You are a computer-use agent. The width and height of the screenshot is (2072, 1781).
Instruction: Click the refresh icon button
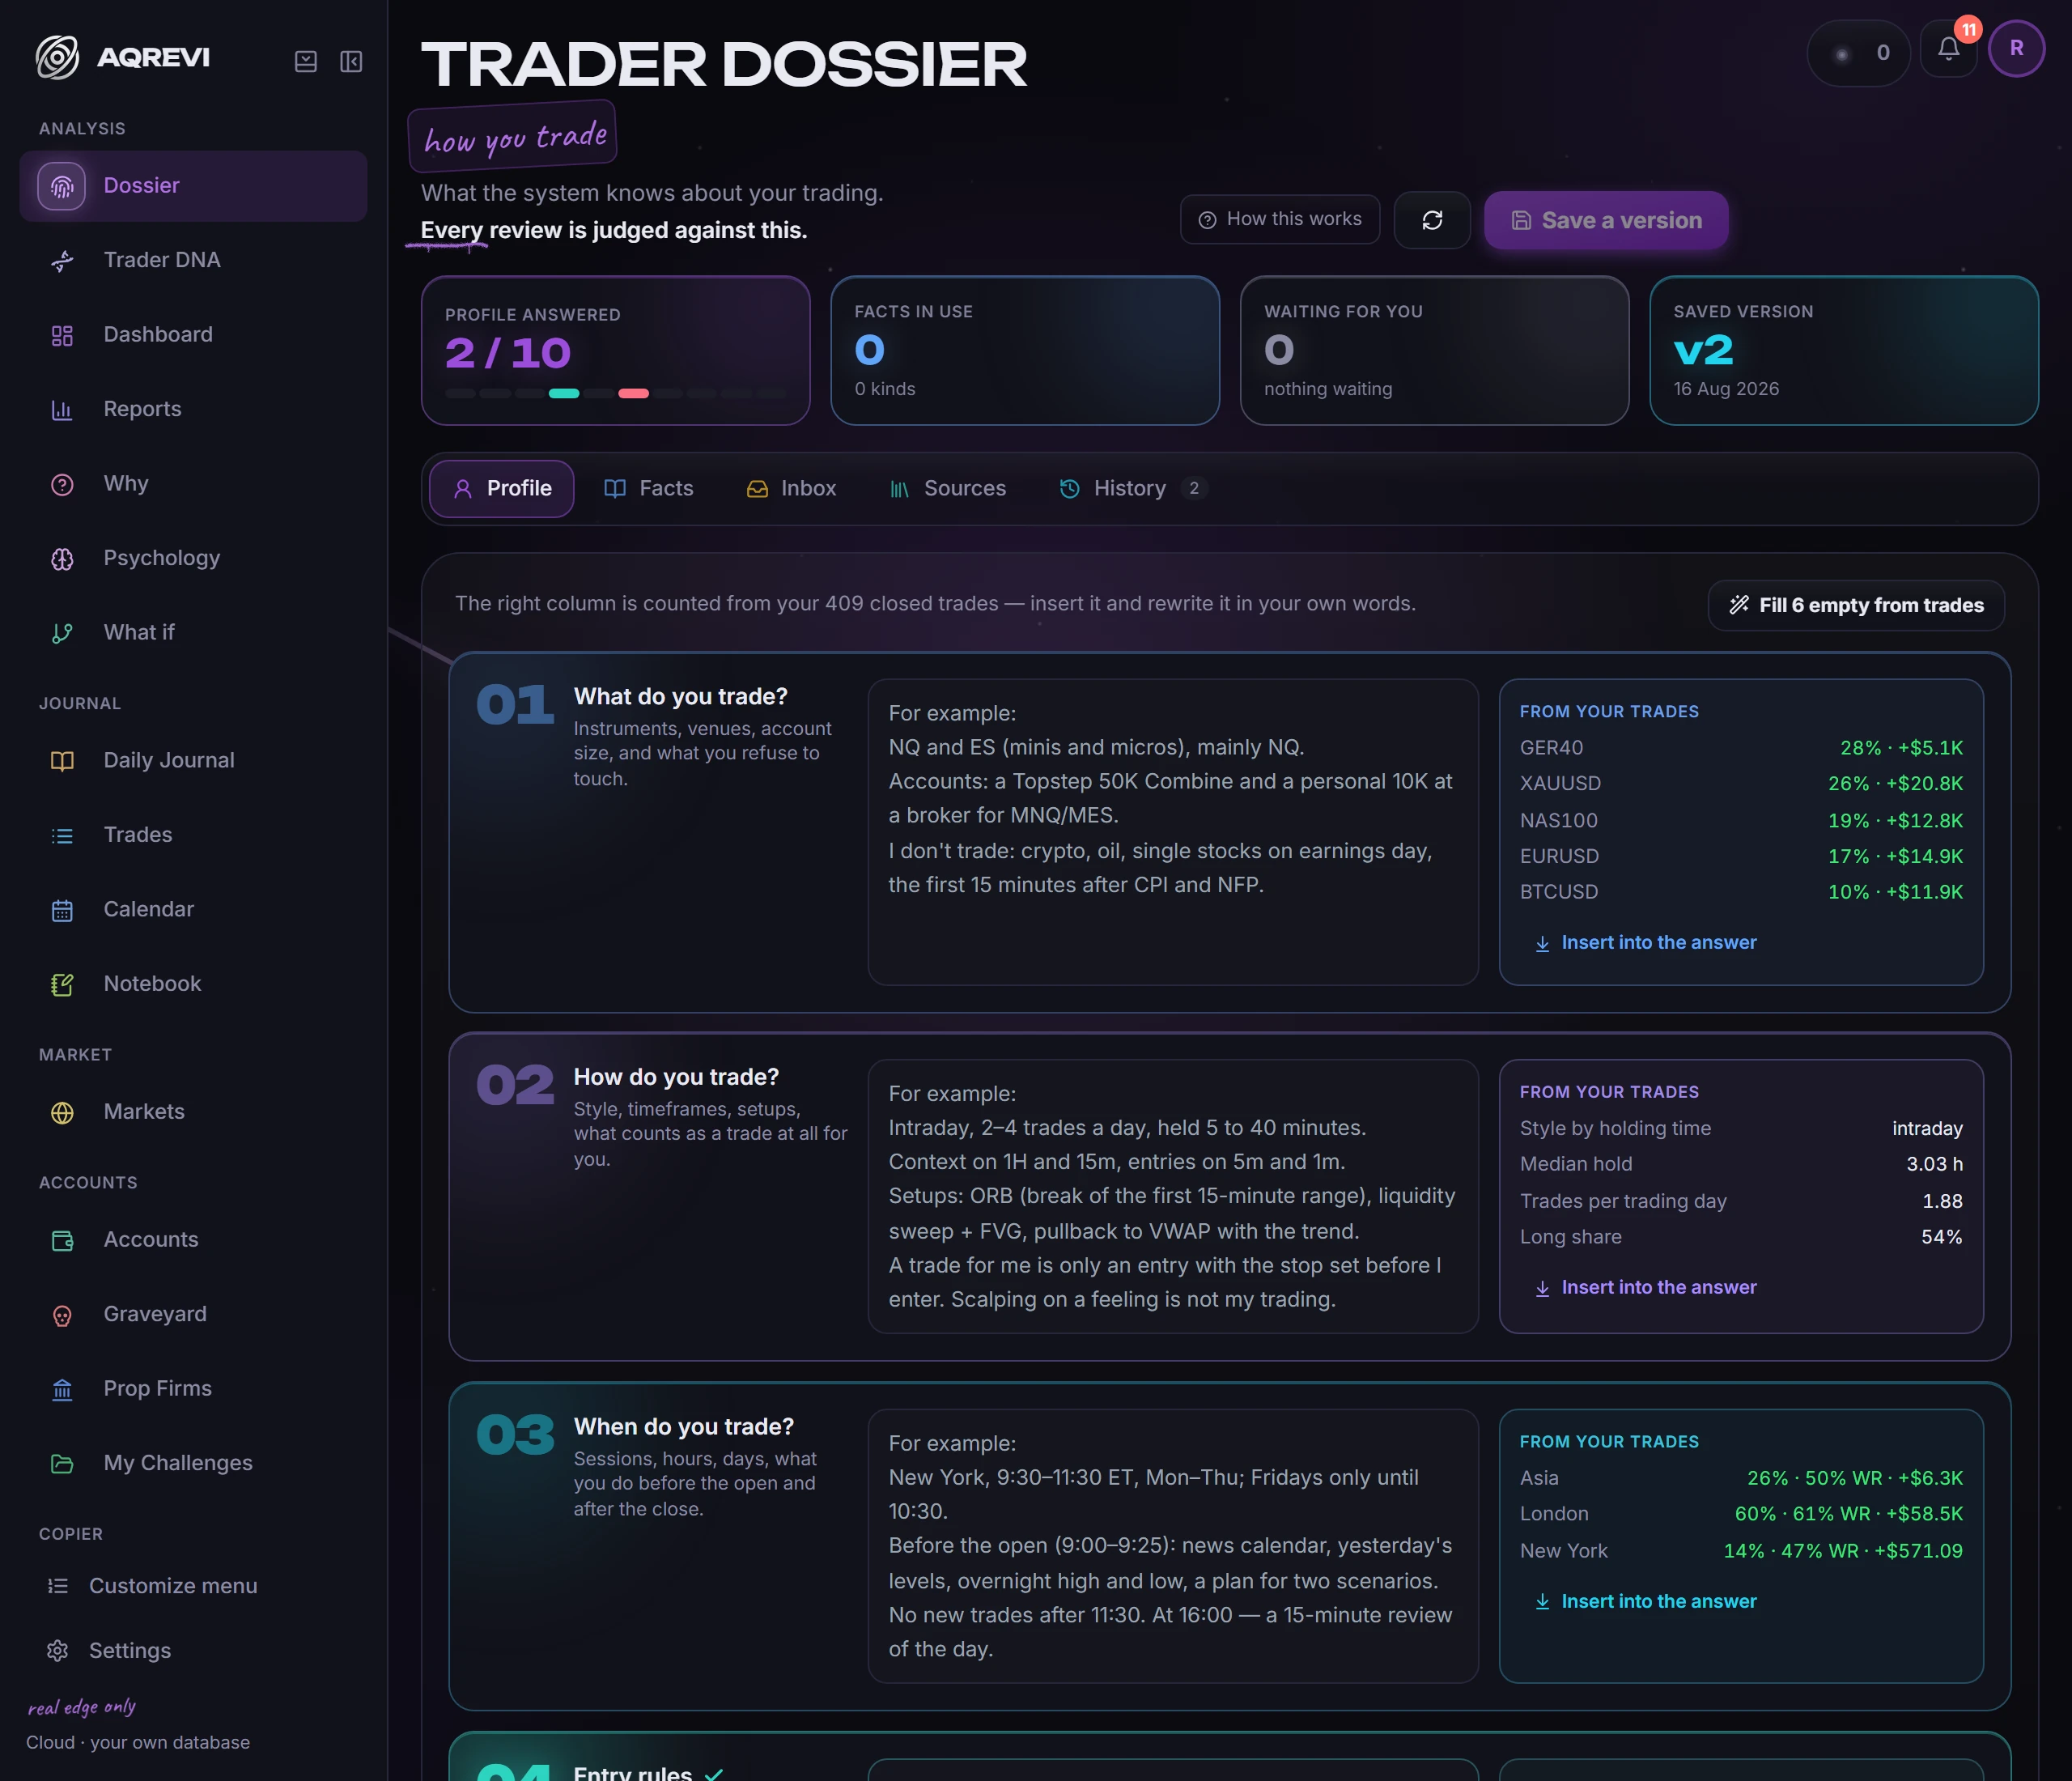click(1432, 220)
